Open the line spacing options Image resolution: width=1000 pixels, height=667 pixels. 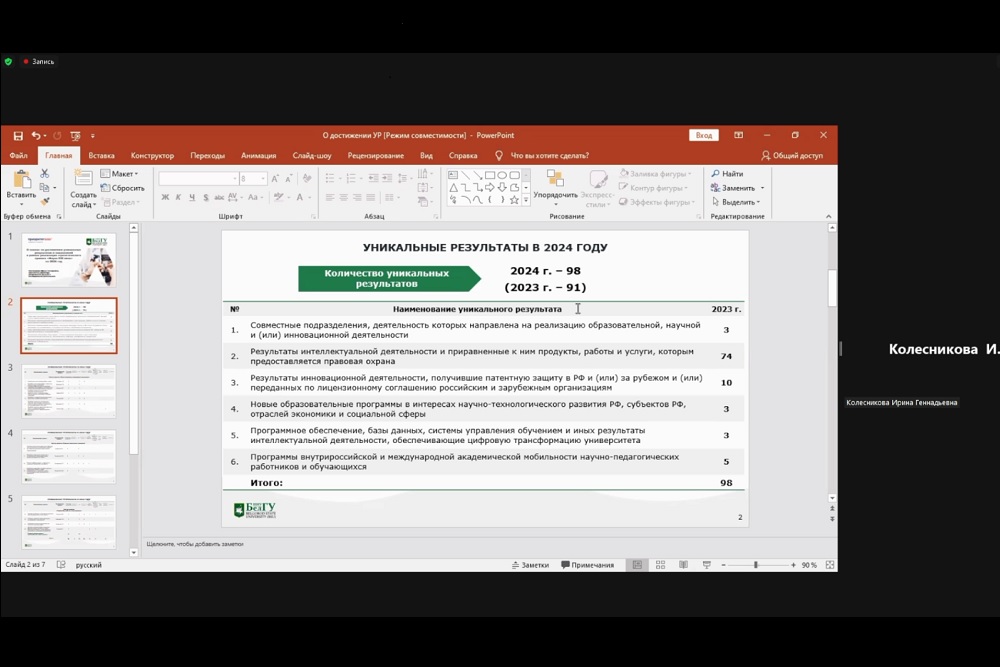click(404, 179)
